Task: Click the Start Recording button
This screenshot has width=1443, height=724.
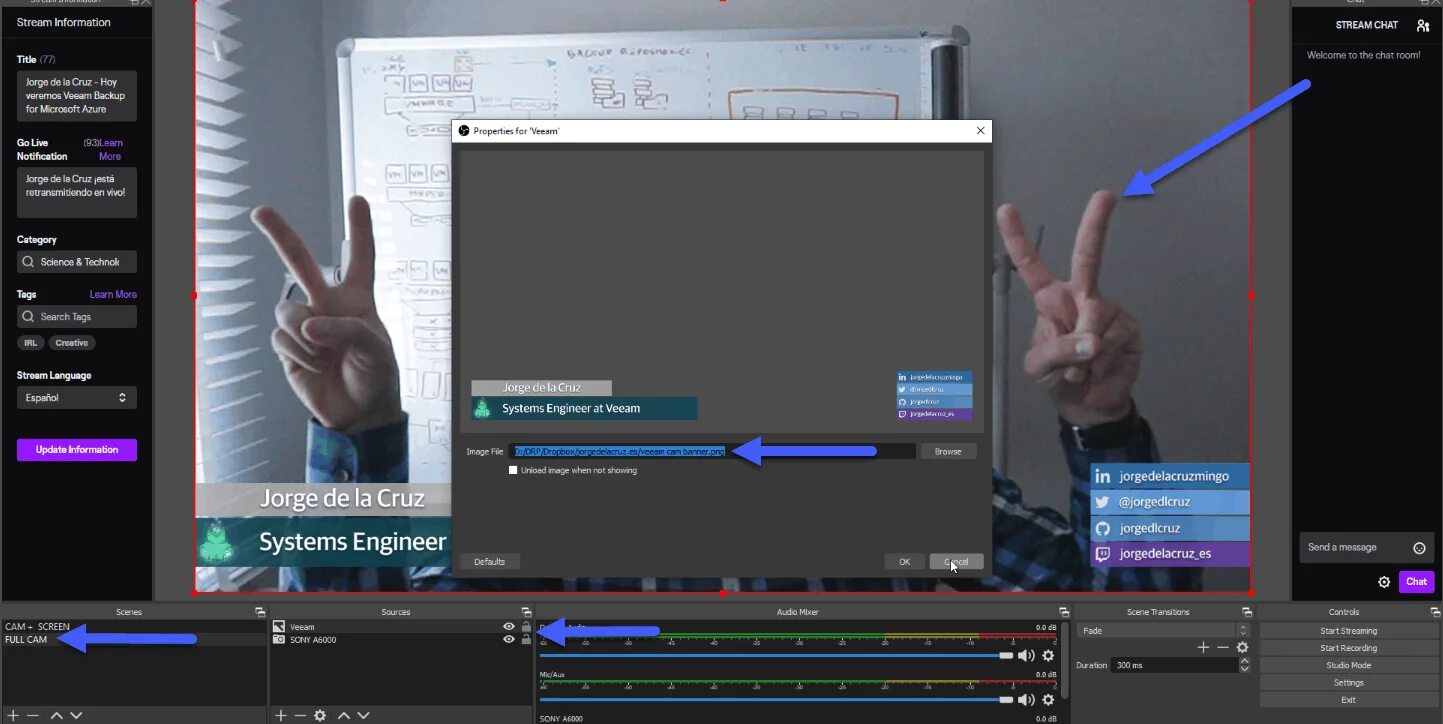Action: tap(1348, 648)
